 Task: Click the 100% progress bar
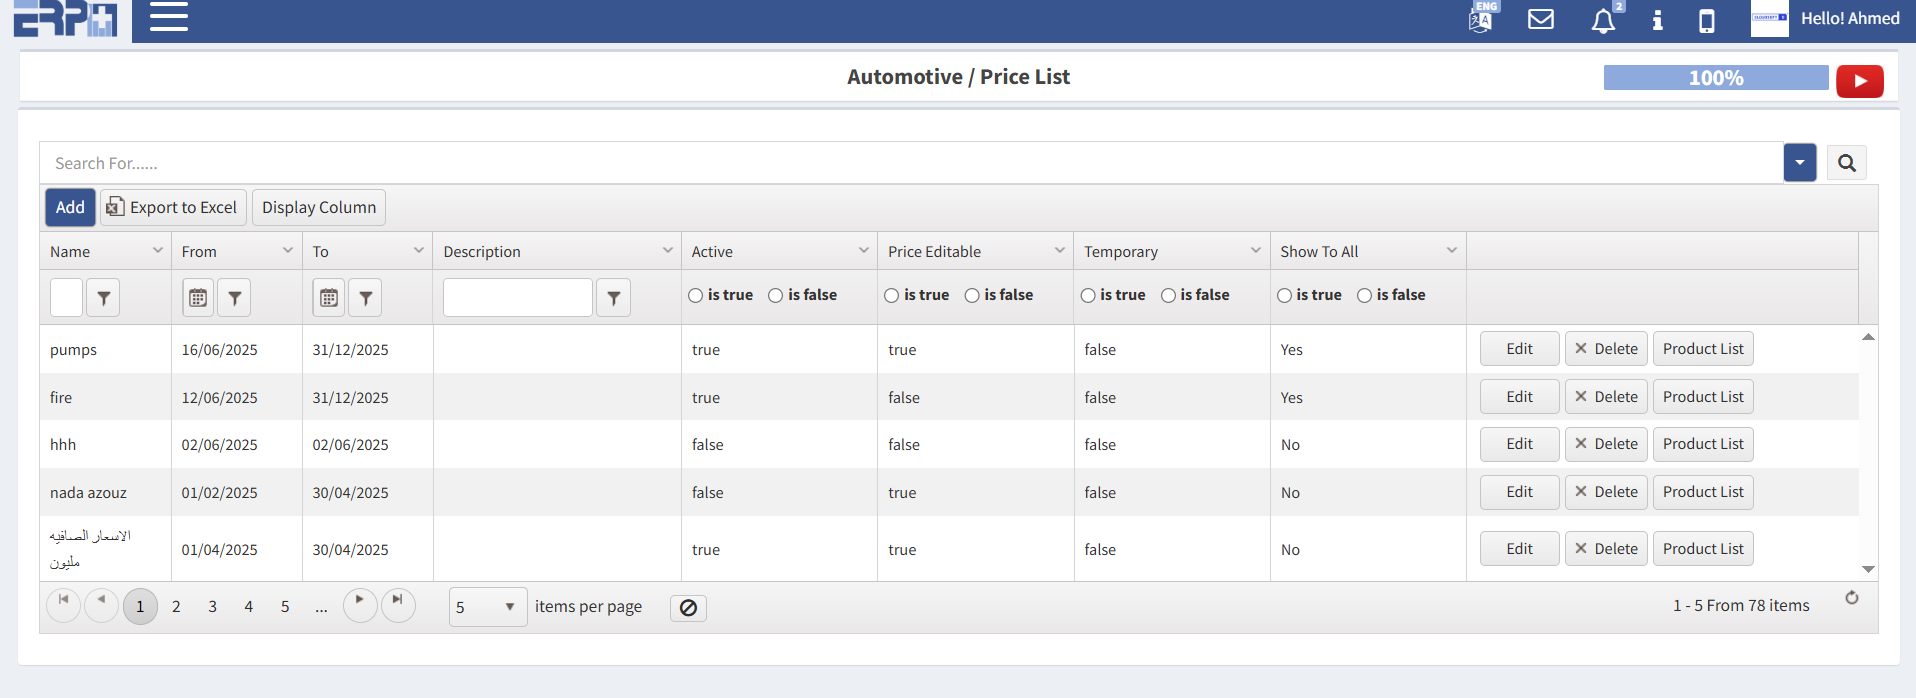[x=1715, y=78]
